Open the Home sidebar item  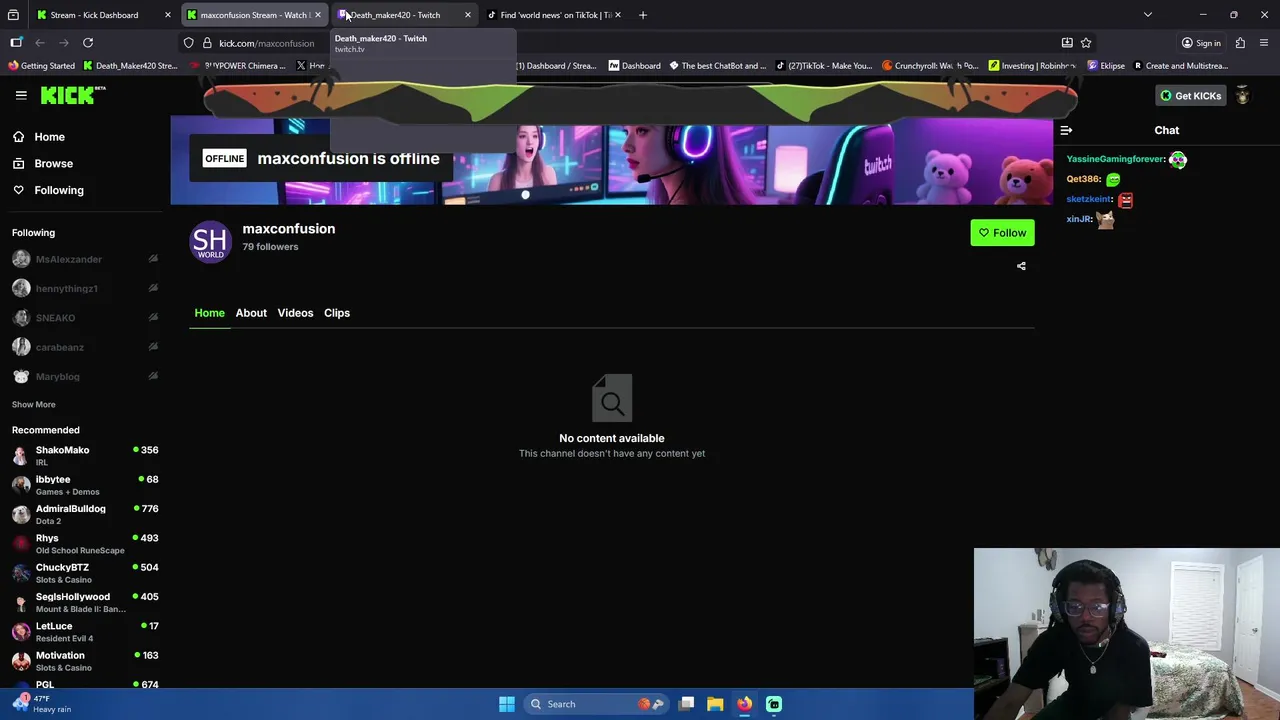click(x=49, y=137)
